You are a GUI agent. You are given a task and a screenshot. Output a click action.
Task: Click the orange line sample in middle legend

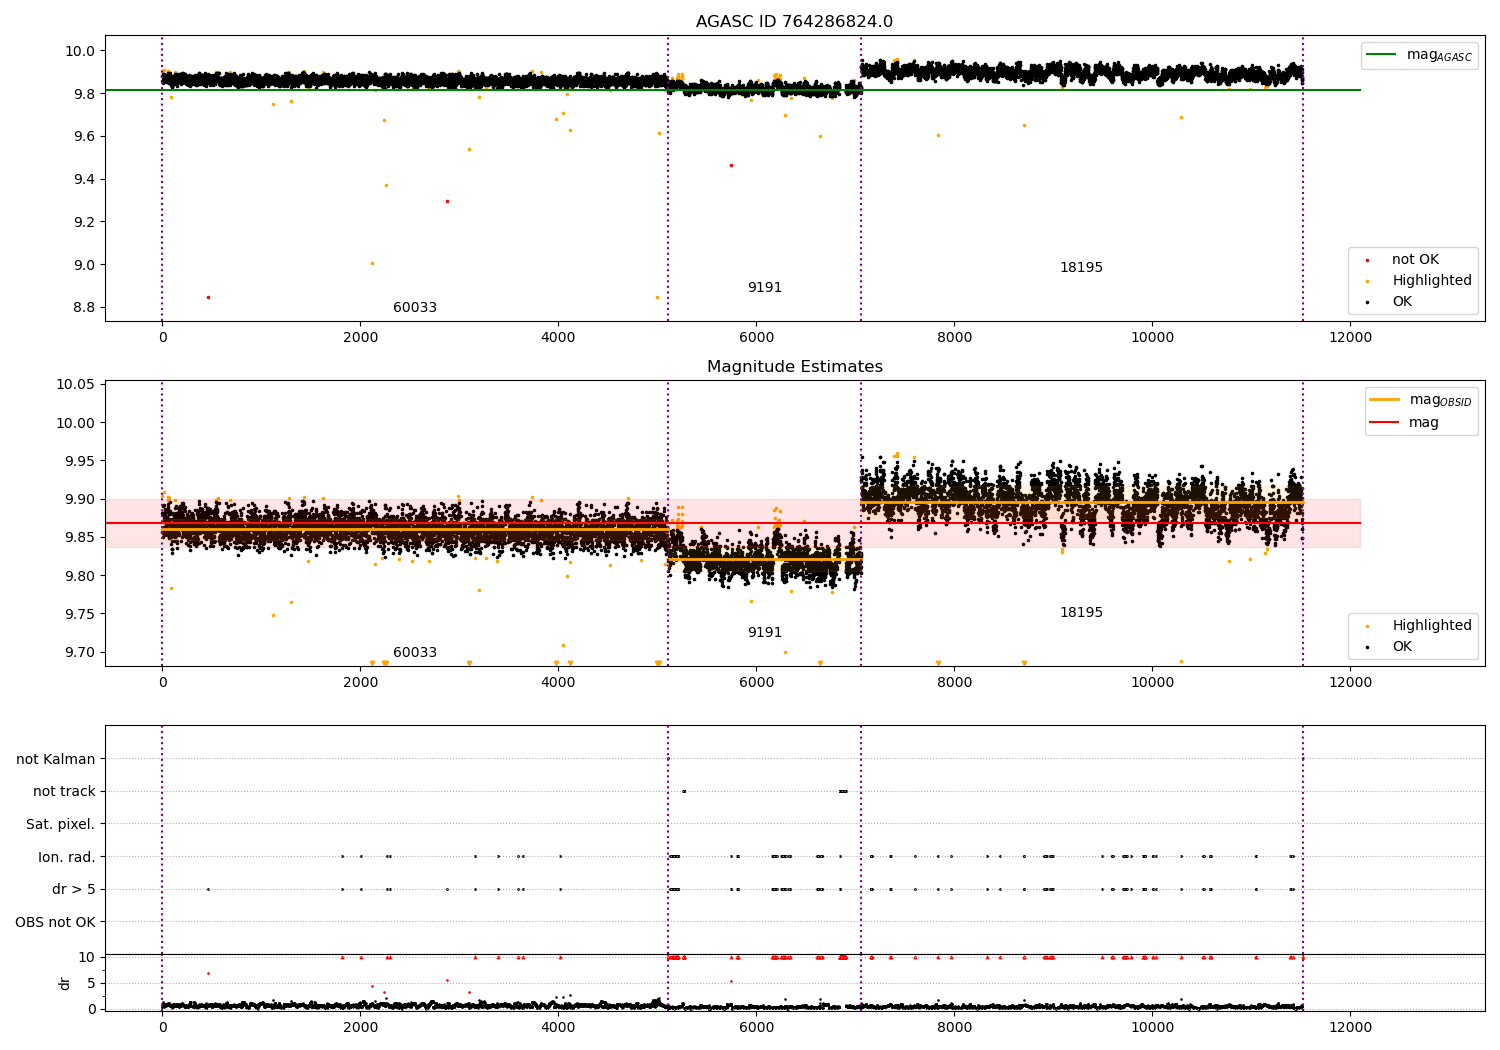(x=1385, y=400)
